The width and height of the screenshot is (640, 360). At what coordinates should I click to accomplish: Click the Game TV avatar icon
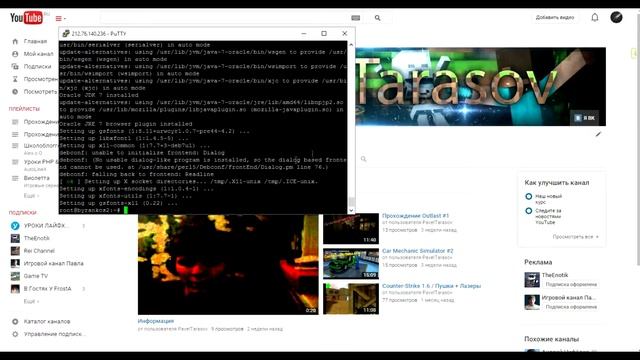(15, 276)
